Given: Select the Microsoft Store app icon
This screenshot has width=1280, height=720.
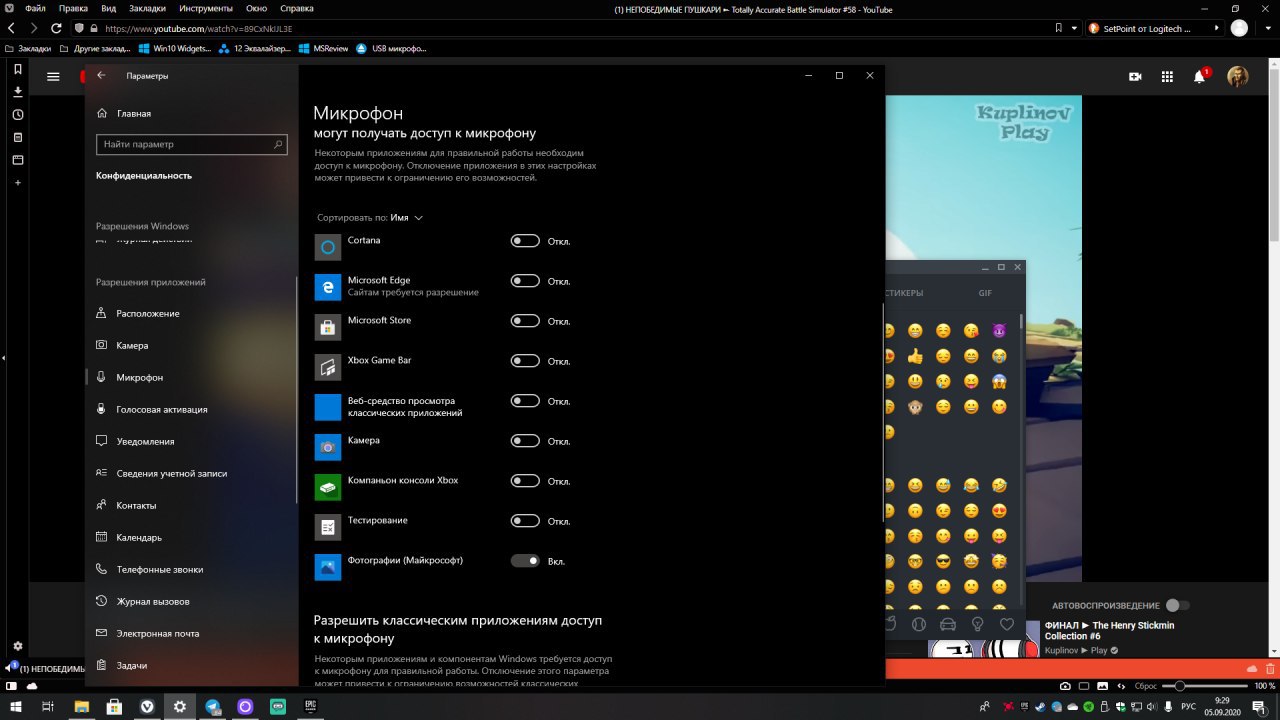Looking at the screenshot, I should coord(328,327).
